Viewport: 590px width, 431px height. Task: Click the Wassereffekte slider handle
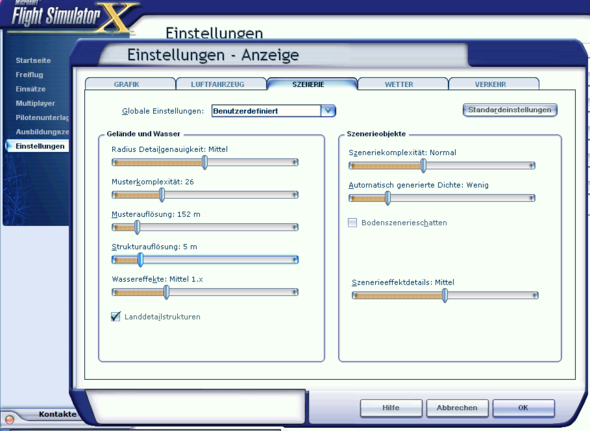coord(167,292)
